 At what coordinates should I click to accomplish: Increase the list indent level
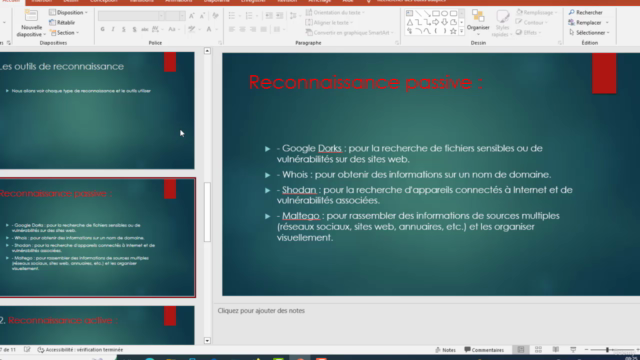[280, 16]
